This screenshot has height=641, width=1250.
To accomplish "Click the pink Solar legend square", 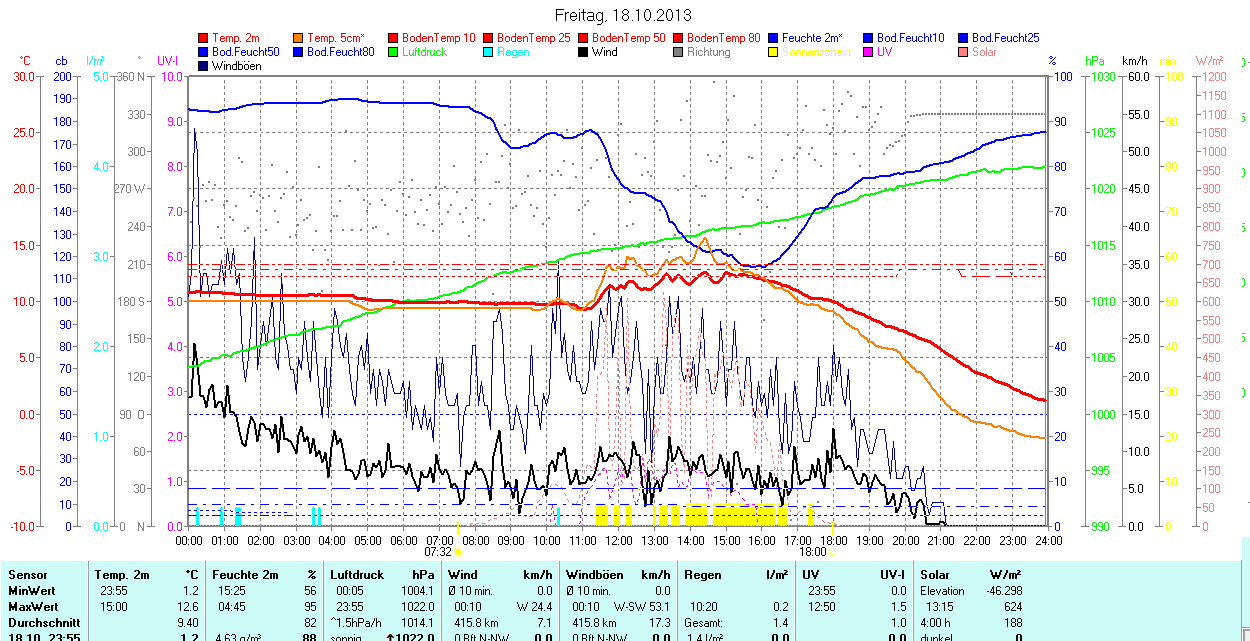I will (963, 52).
